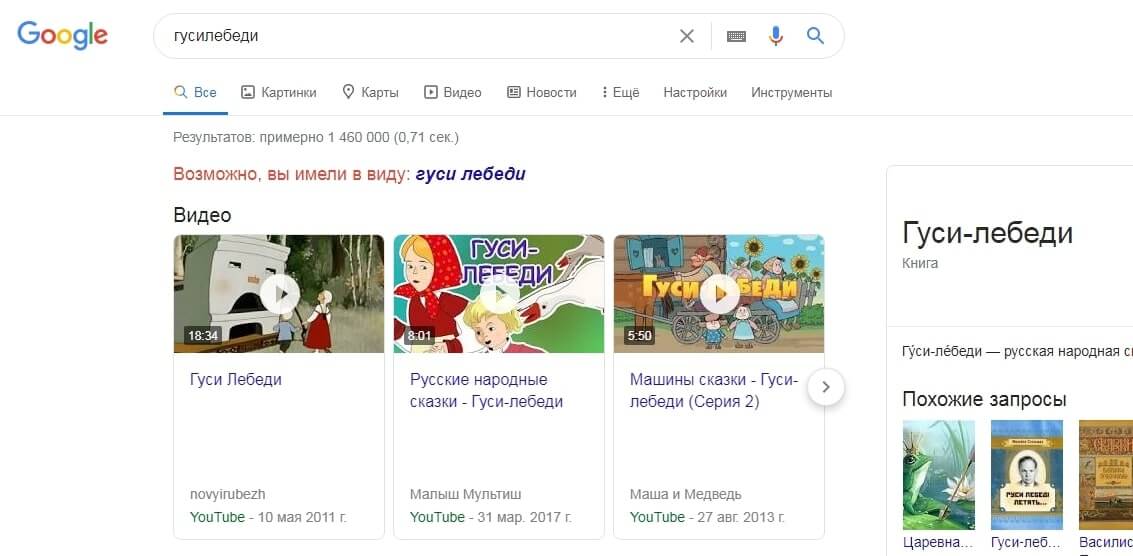Open the Настройки settings dropdown
Screen dimensions: 1133x556
[695, 92]
